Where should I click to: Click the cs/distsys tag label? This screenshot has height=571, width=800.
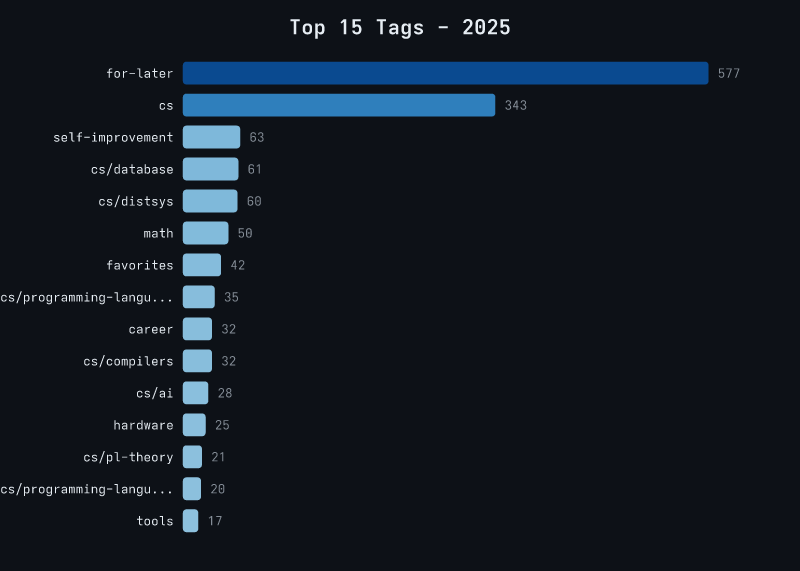(x=136, y=201)
